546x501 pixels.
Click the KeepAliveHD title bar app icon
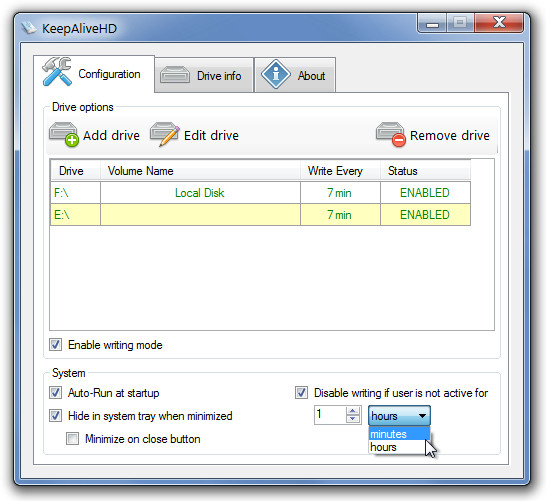pos(29,28)
